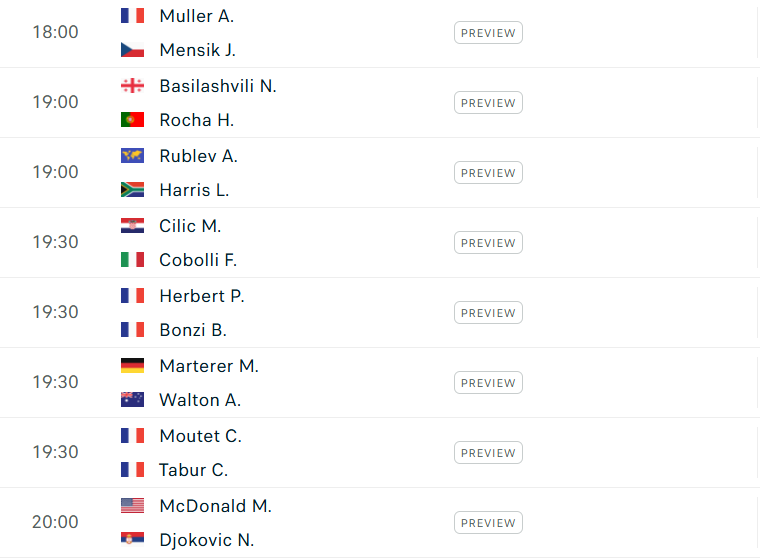Viewport: 760px width, 559px height.
Task: Click the Australian flag beside Walton A.
Action: (132, 399)
